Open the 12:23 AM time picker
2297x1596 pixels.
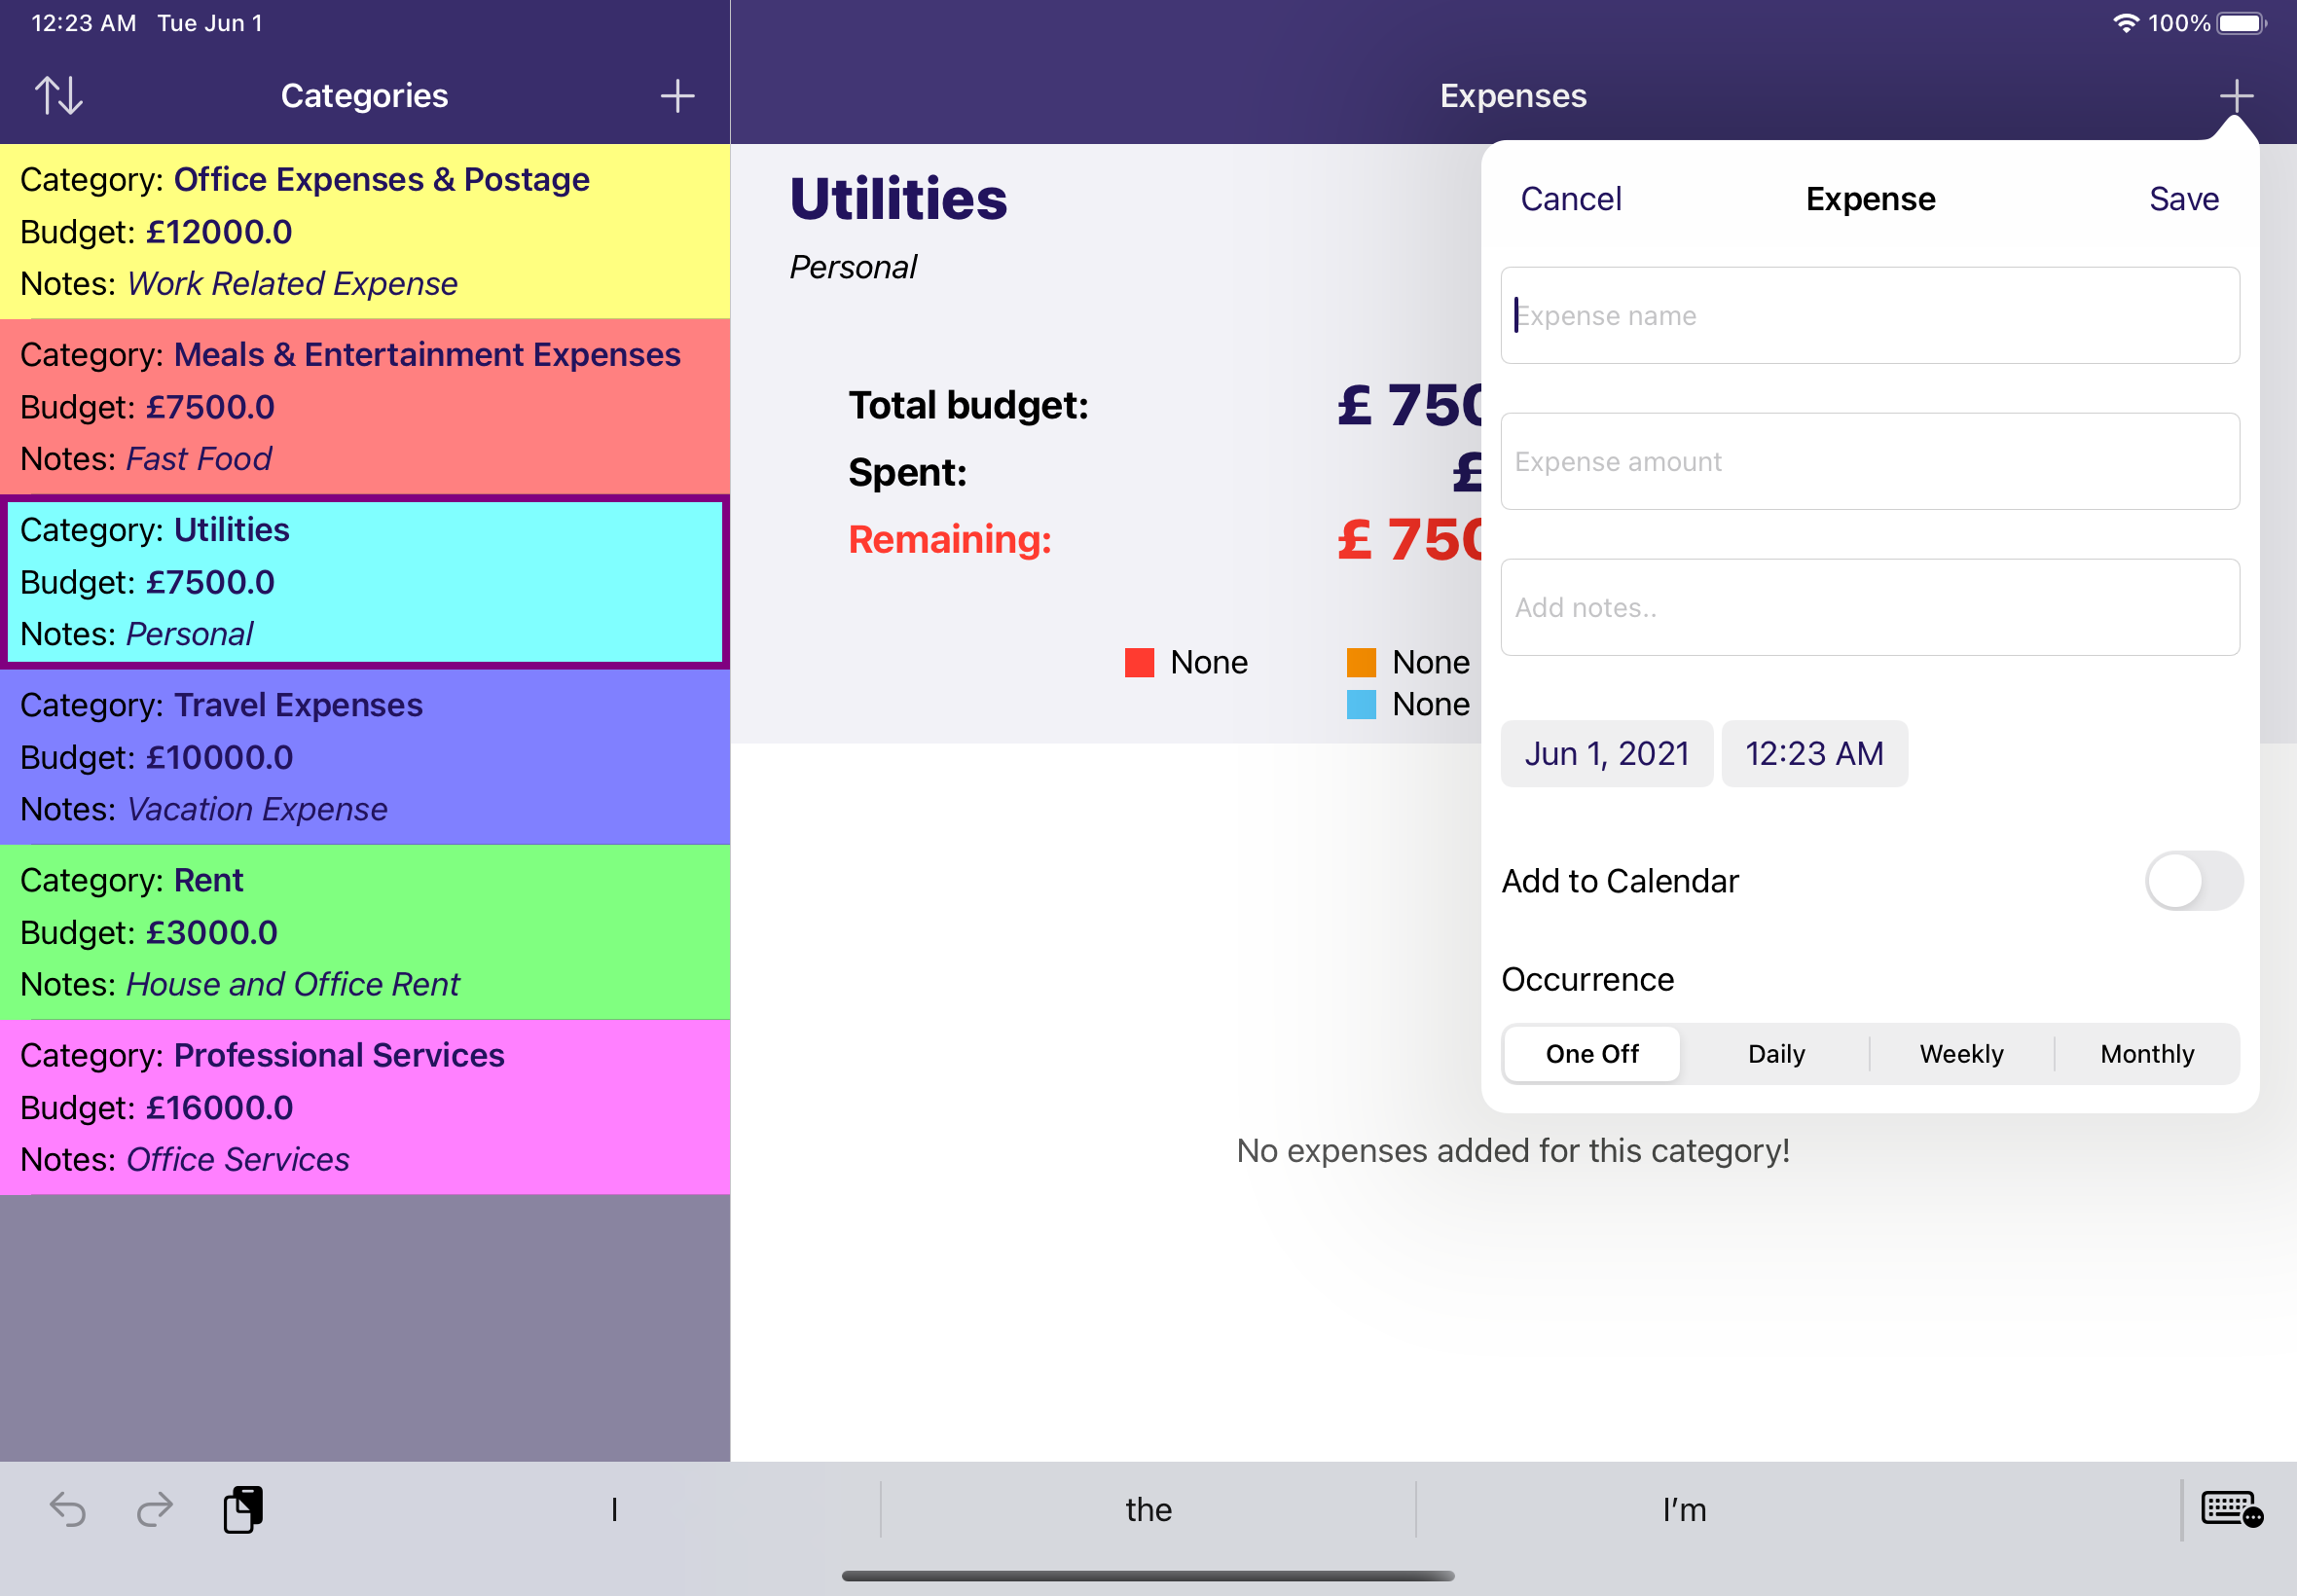[1813, 753]
